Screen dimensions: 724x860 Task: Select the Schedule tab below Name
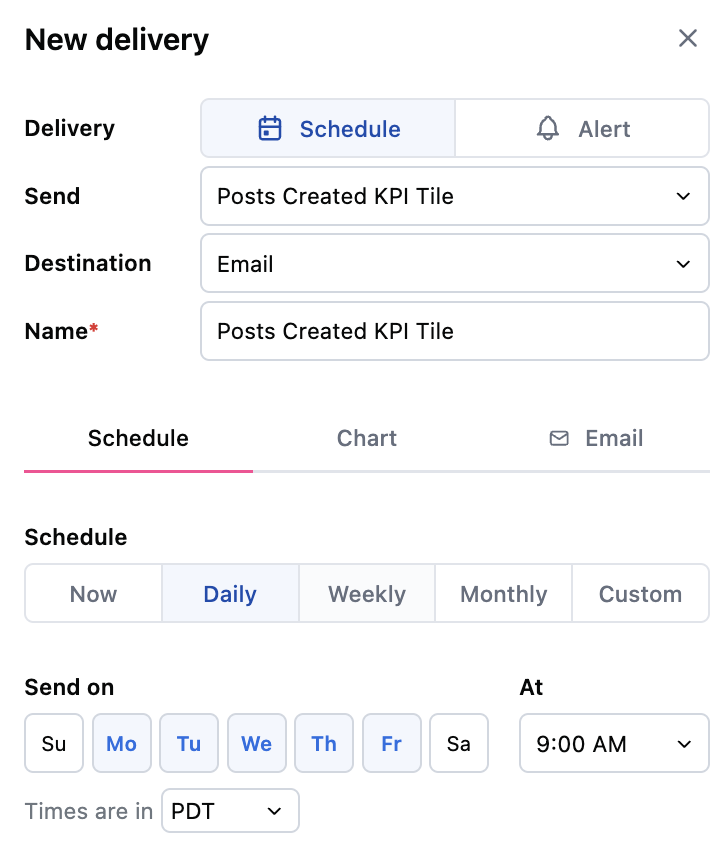tap(138, 438)
